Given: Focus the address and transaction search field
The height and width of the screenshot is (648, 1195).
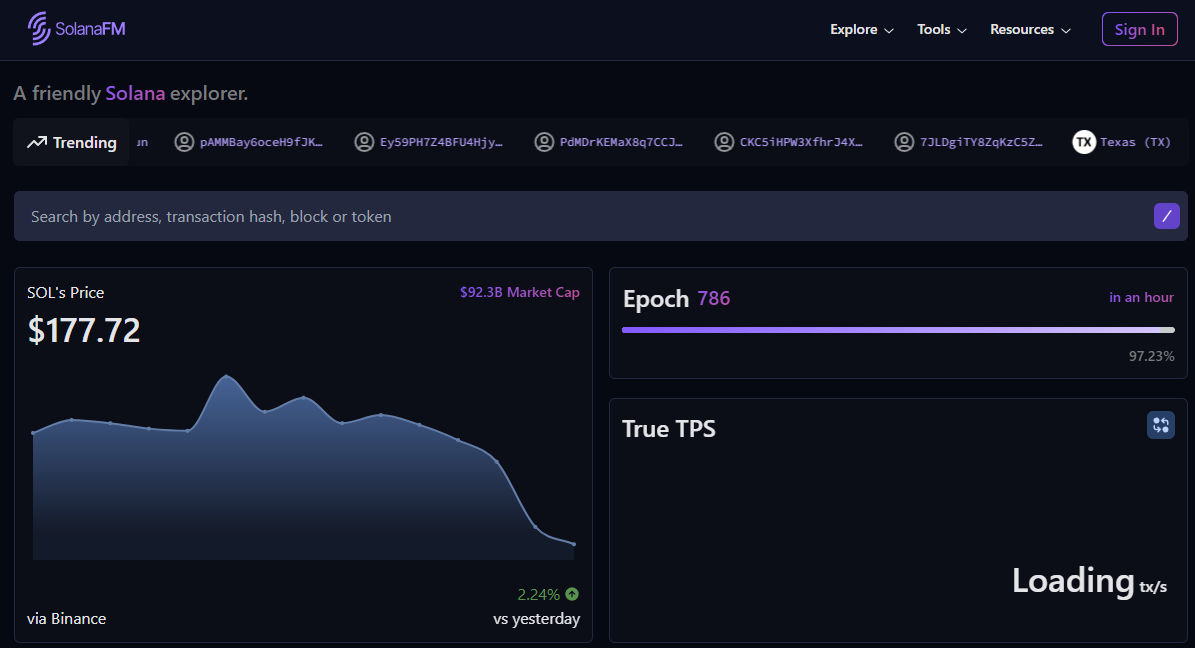Looking at the screenshot, I should click(601, 217).
